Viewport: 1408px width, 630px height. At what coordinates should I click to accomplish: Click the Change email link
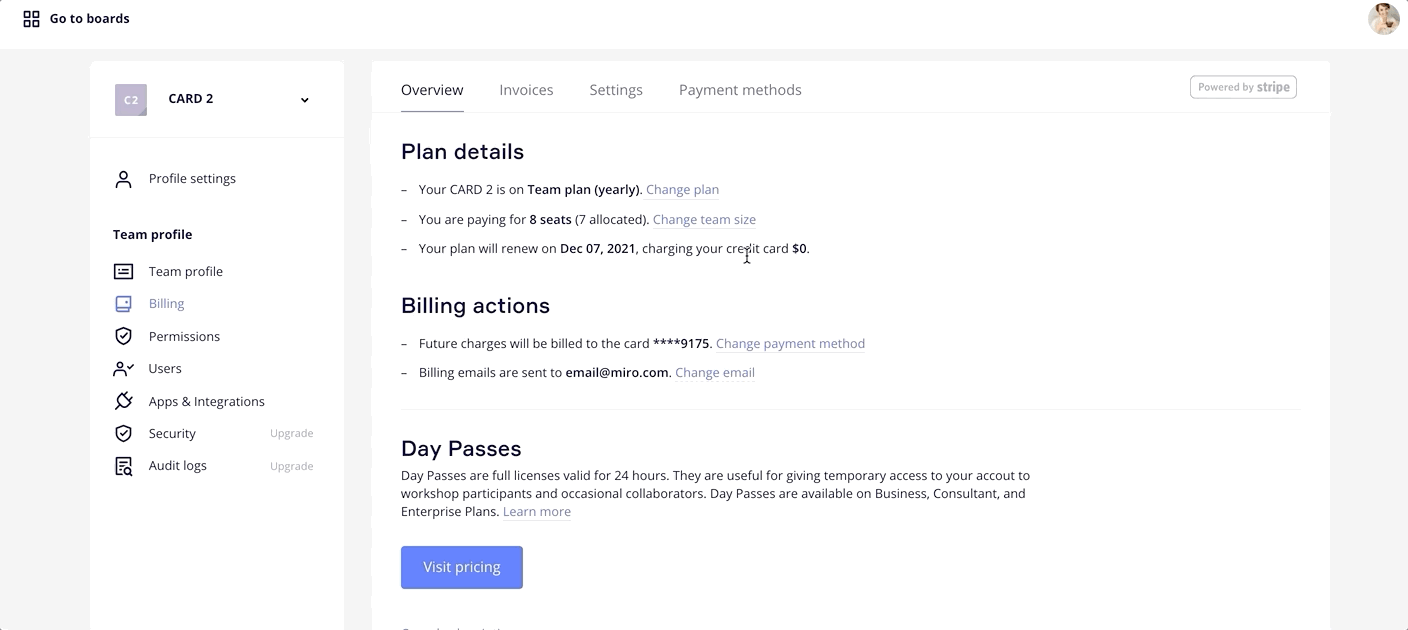[714, 373]
